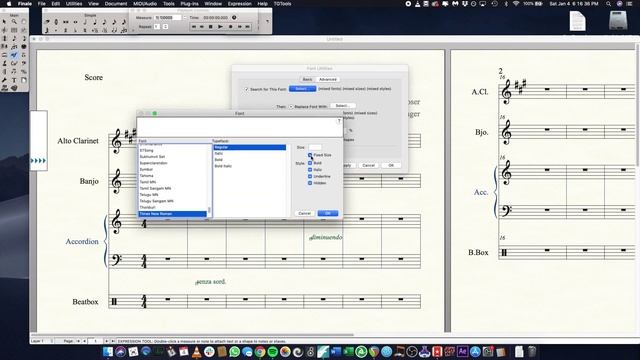640x360 pixels.
Task: Click Select next to Replace Font With
Action: [x=342, y=106]
